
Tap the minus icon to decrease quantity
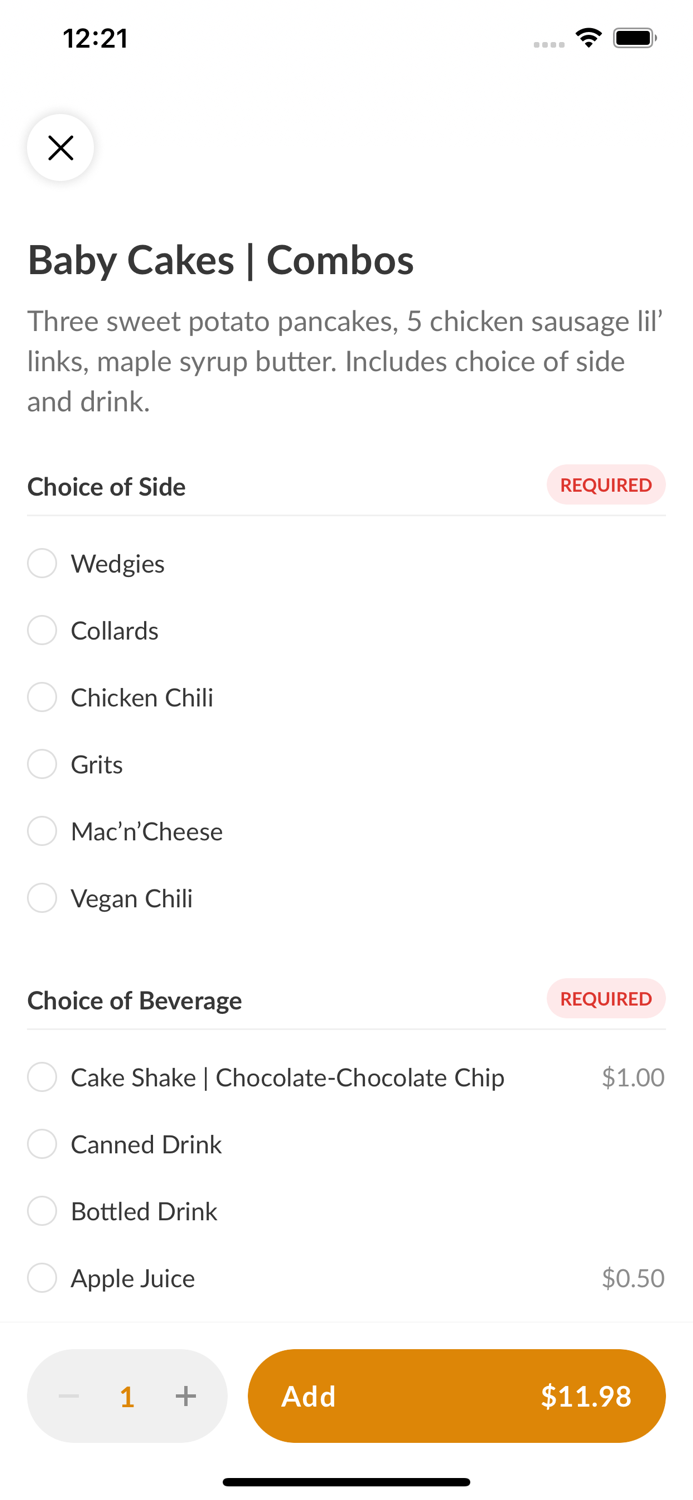click(x=68, y=1396)
